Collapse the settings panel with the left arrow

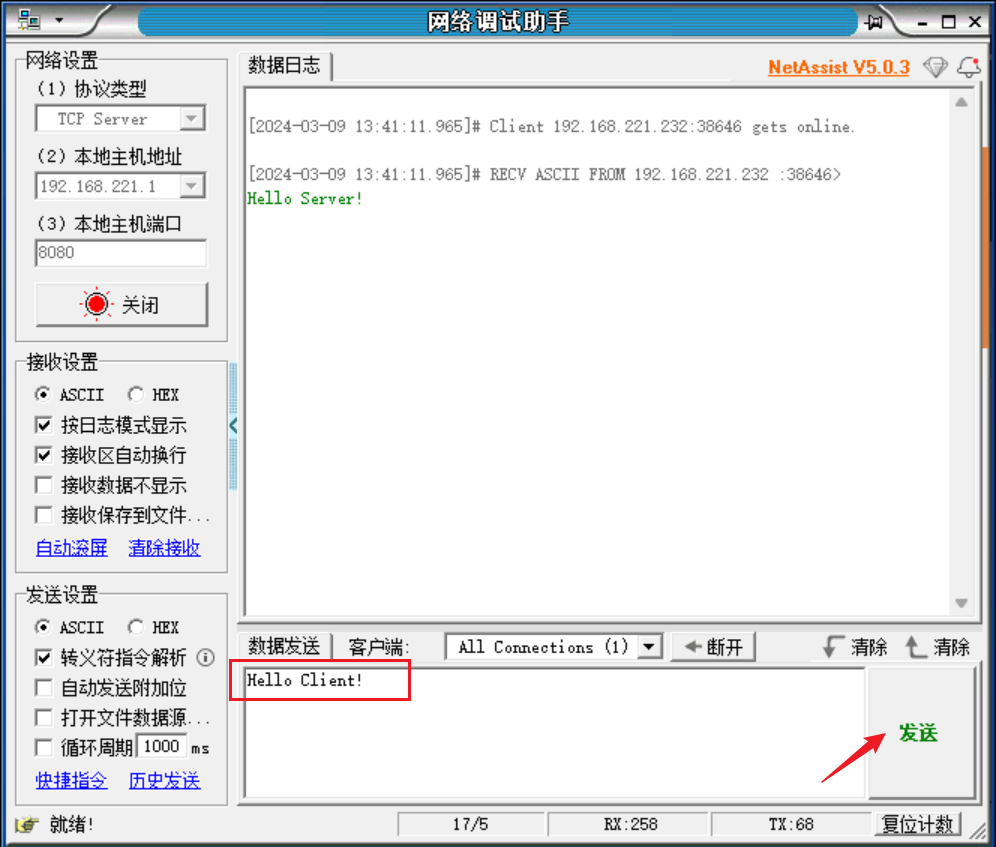[233, 425]
